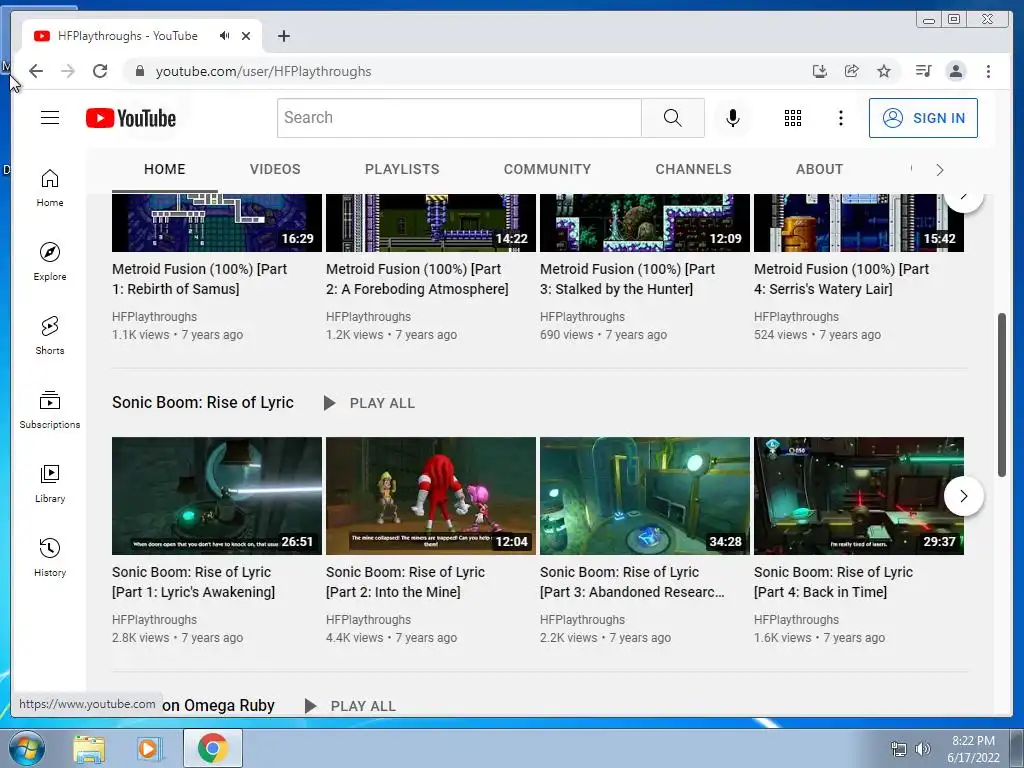Open Shorts in the sidebar

coord(50,336)
